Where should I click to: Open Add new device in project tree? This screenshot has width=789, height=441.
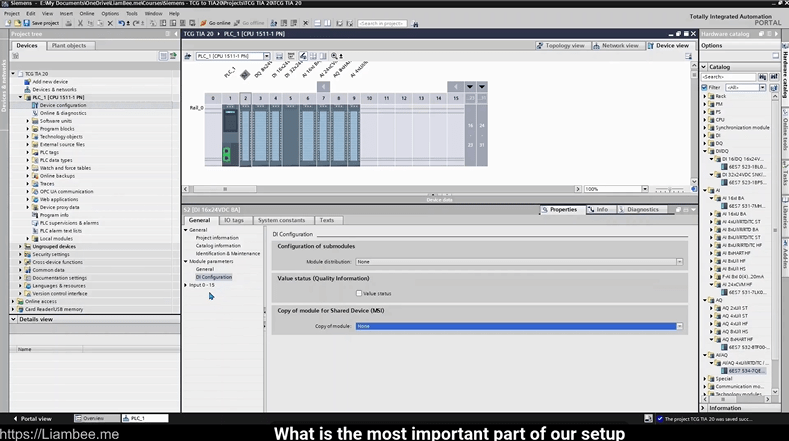pyautogui.click(x=50, y=82)
